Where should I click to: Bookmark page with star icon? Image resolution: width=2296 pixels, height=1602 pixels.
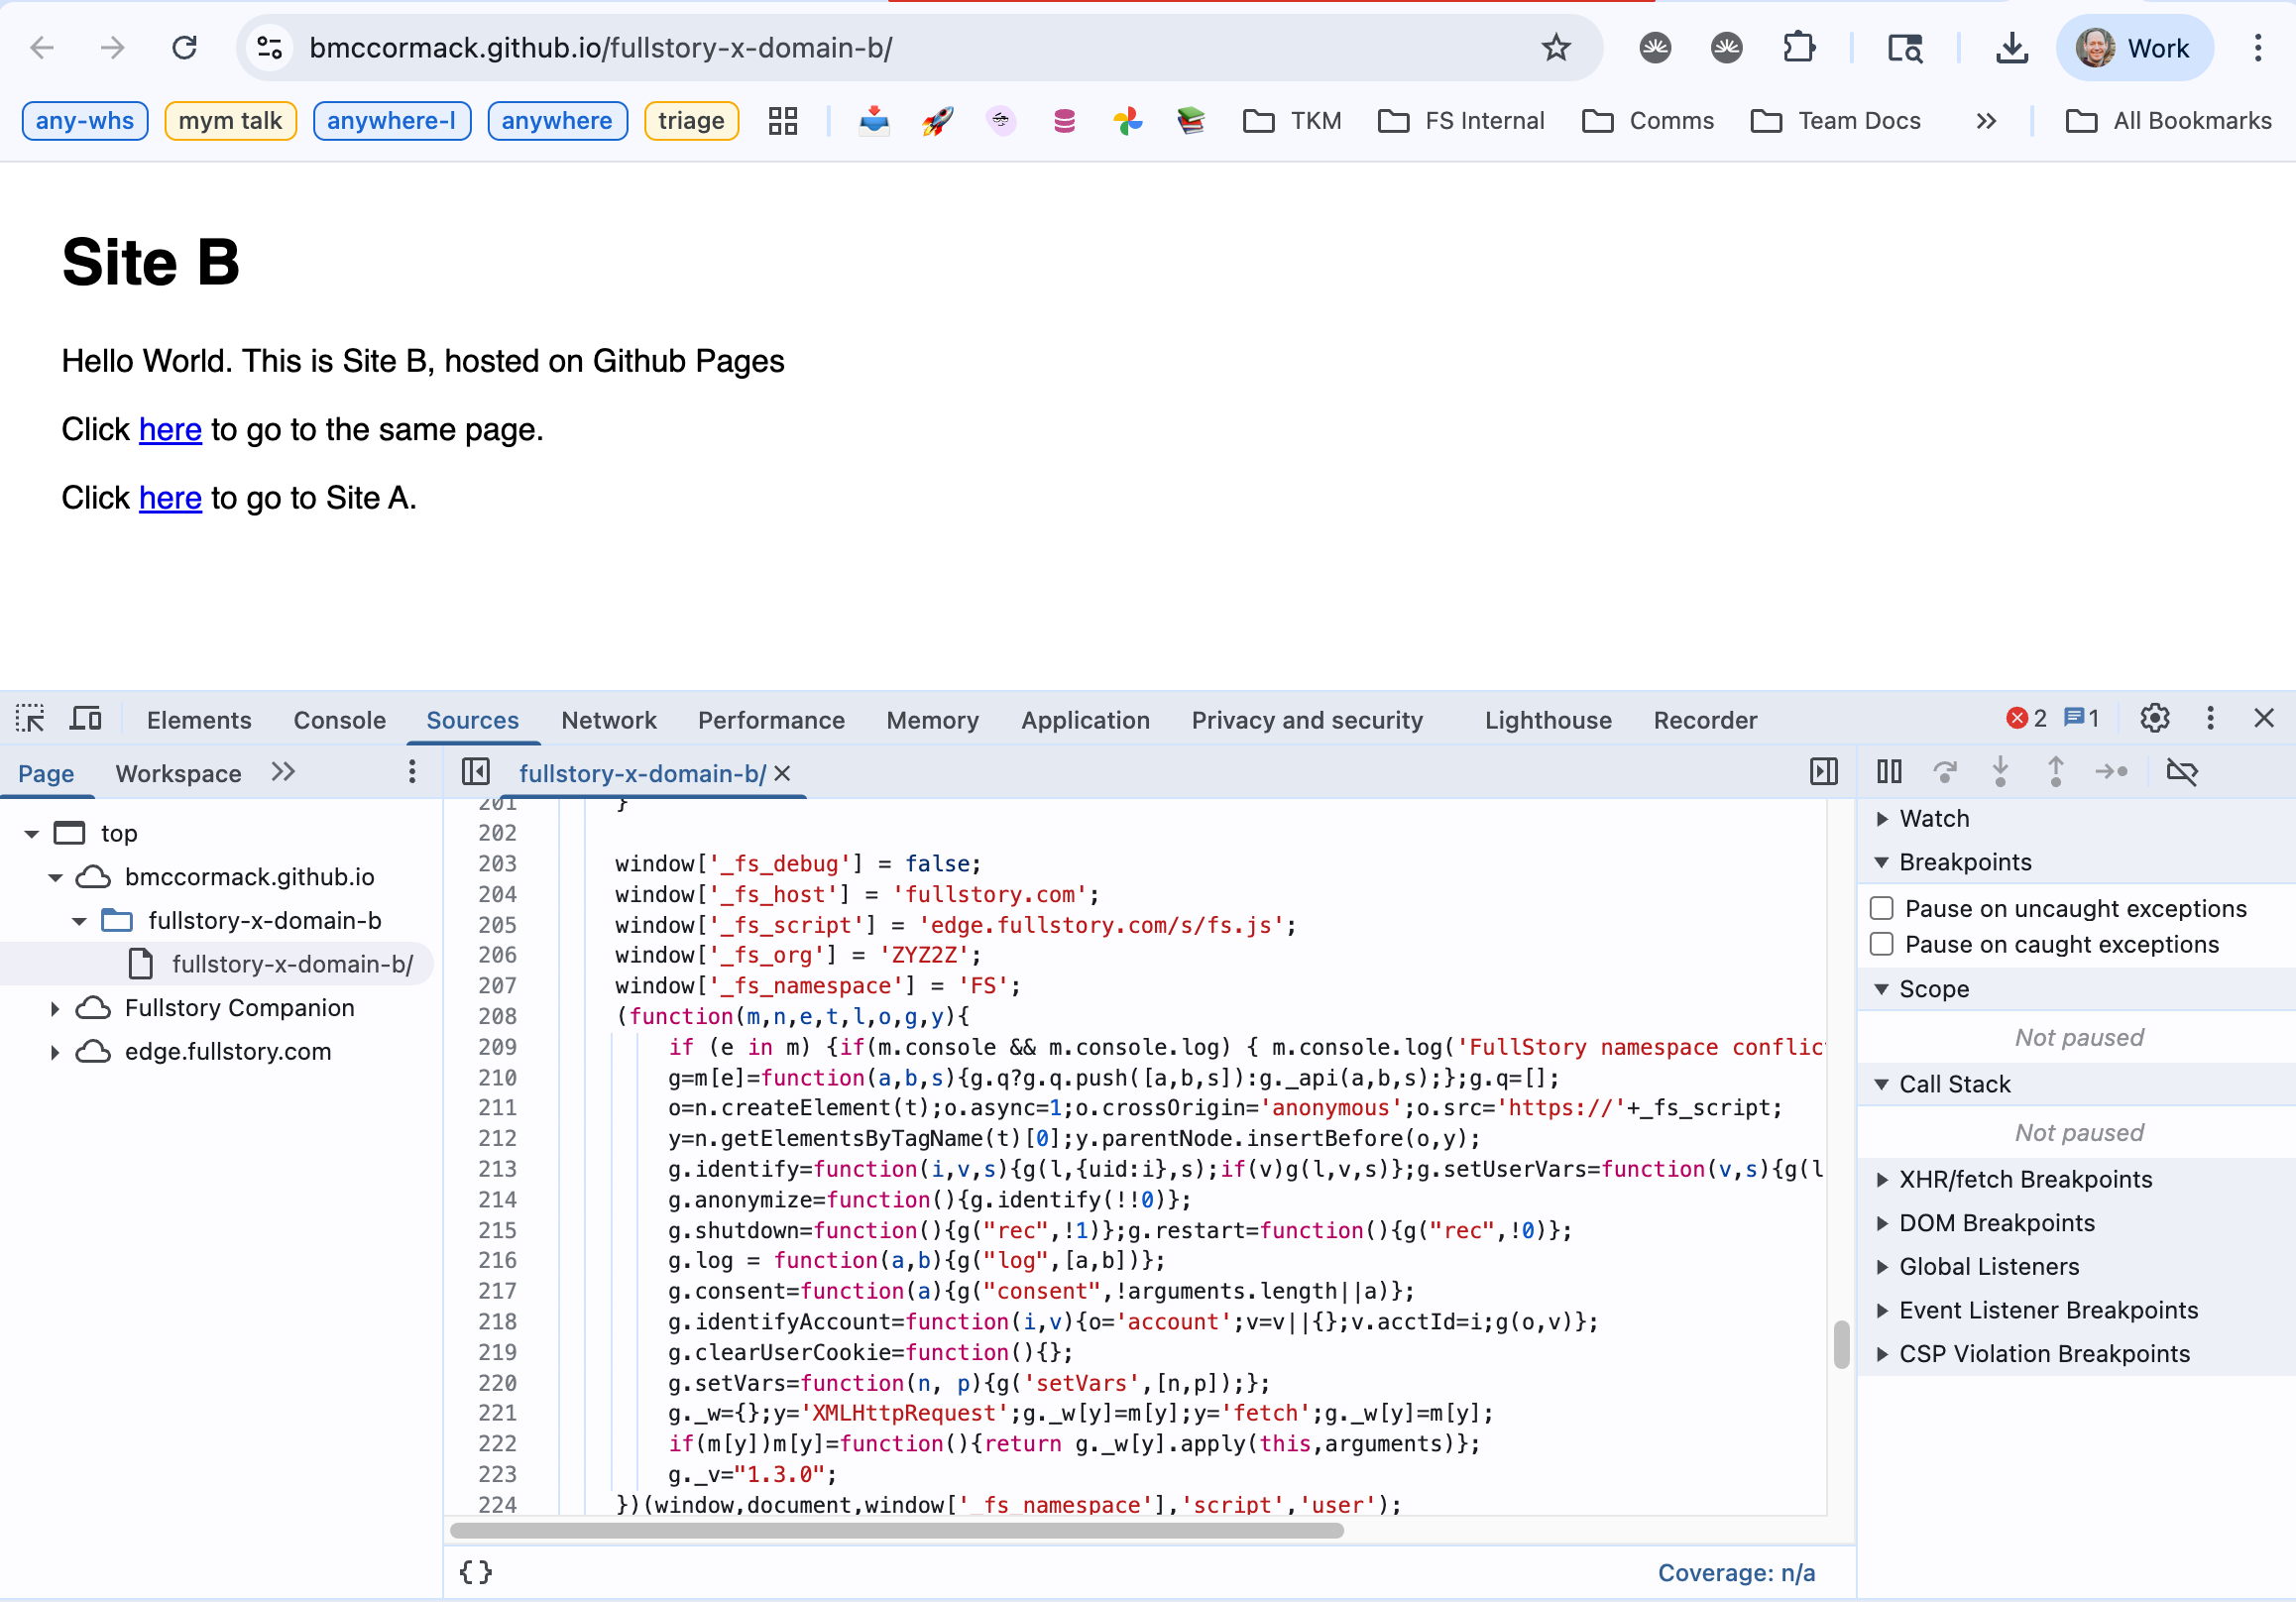pyautogui.click(x=1556, y=48)
